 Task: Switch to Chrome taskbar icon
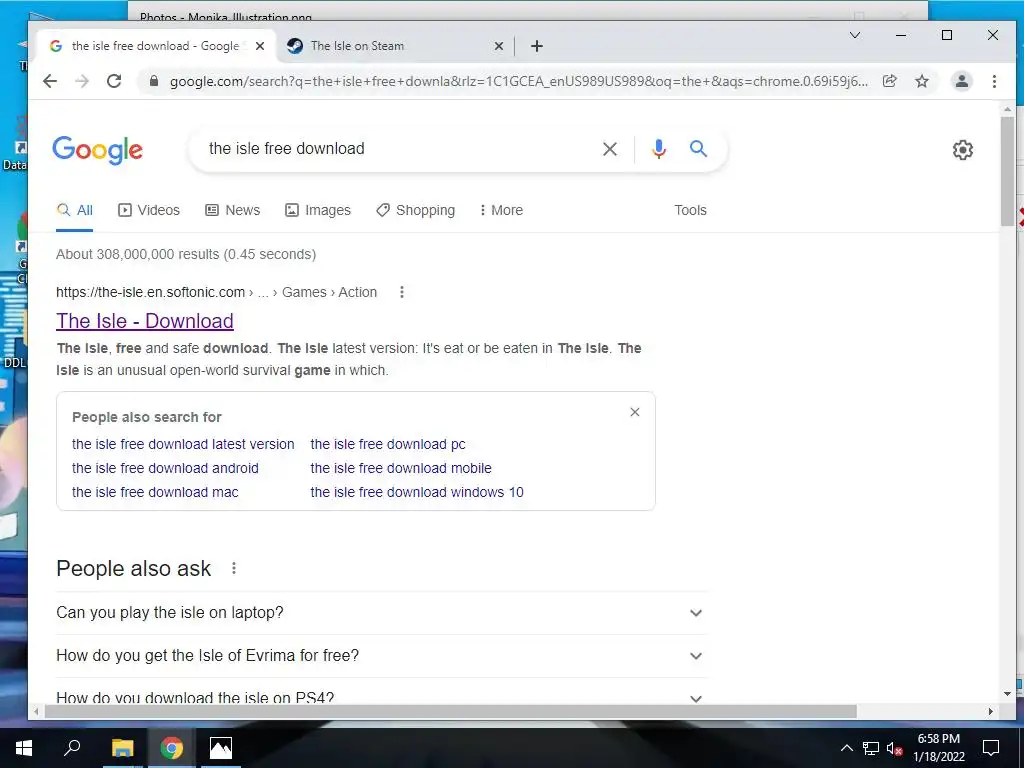tap(172, 748)
